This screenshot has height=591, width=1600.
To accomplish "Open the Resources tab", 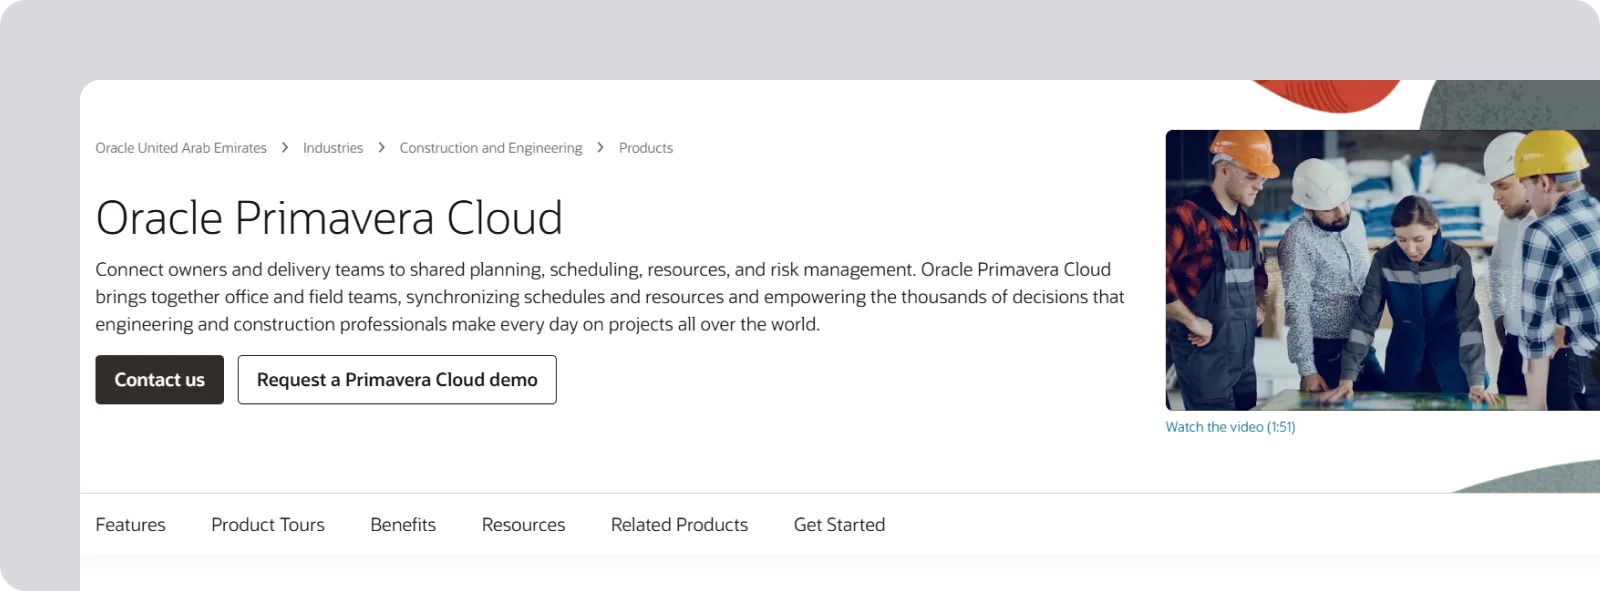I will click(x=523, y=525).
